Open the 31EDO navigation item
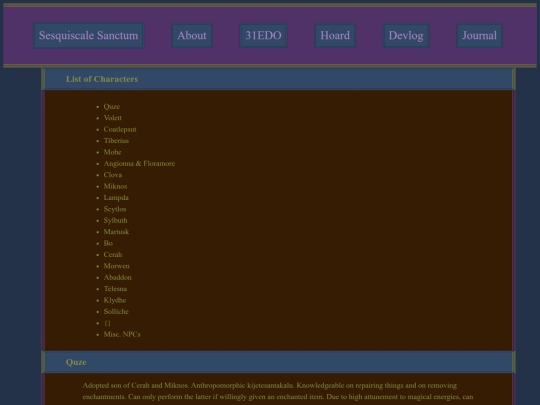The height and width of the screenshot is (405, 540). click(263, 35)
